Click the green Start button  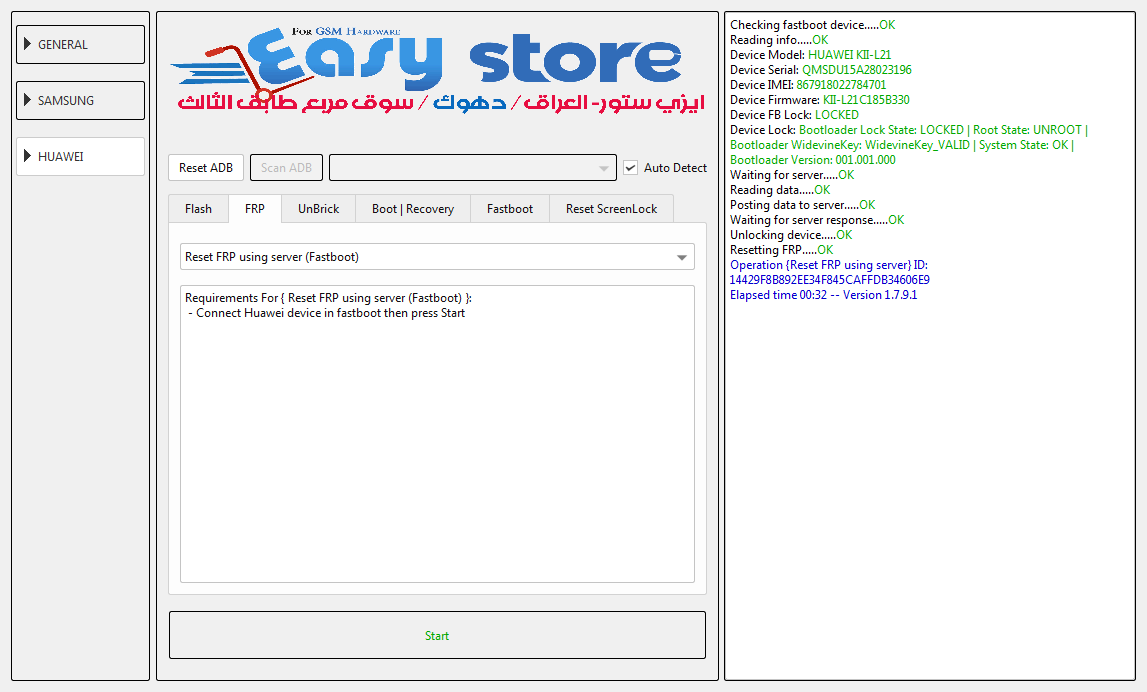click(x=437, y=636)
